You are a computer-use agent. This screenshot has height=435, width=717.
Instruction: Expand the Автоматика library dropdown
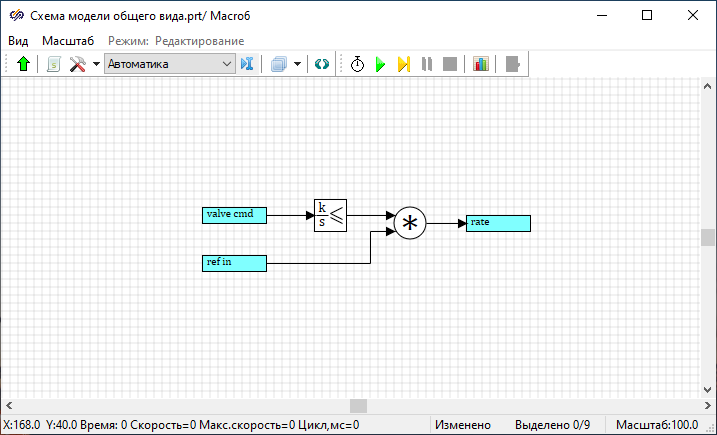226,64
